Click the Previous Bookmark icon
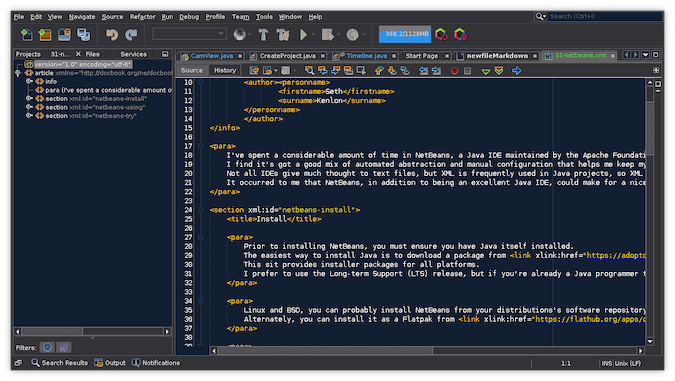 tap(379, 71)
